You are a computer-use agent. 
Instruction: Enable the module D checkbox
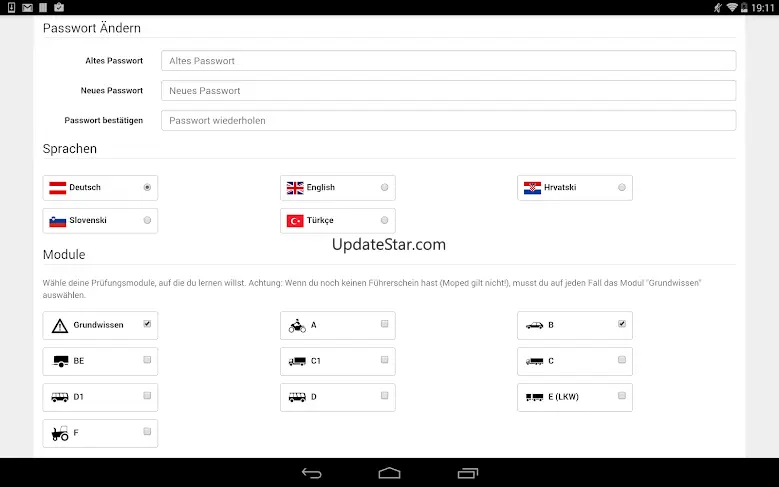385,396
